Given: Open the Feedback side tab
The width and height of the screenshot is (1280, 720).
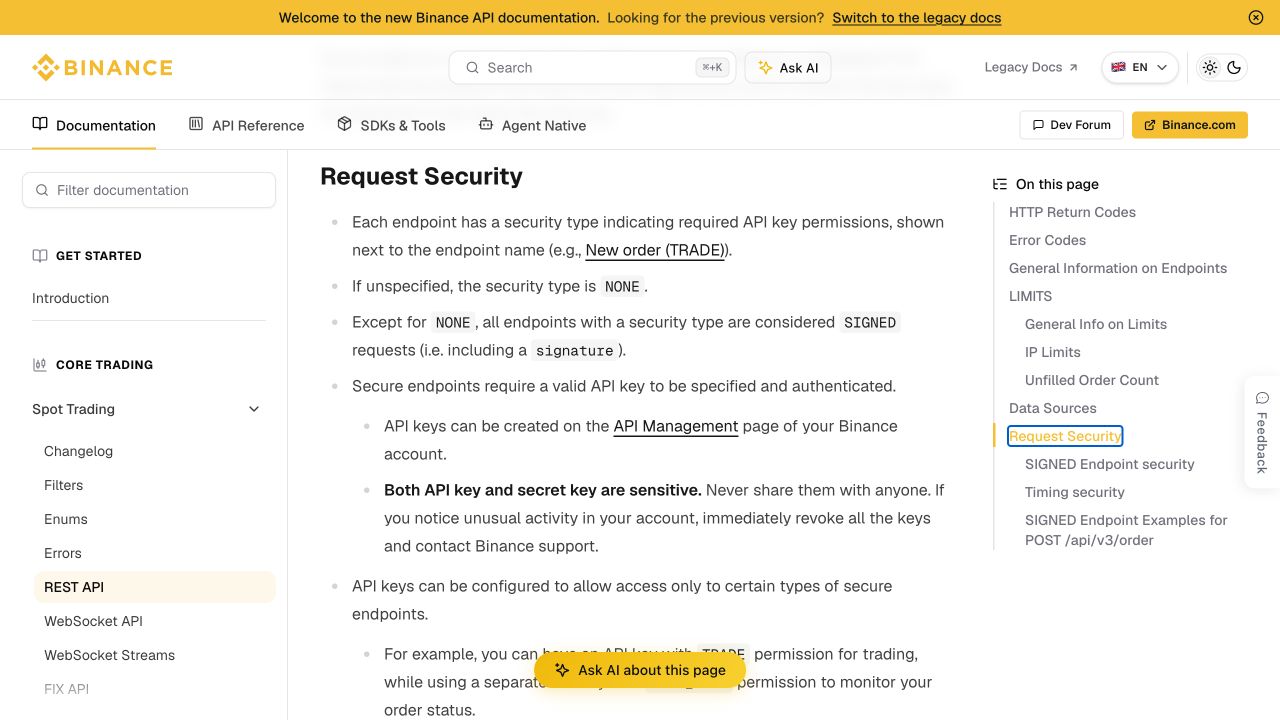Looking at the screenshot, I should pos(1261,432).
